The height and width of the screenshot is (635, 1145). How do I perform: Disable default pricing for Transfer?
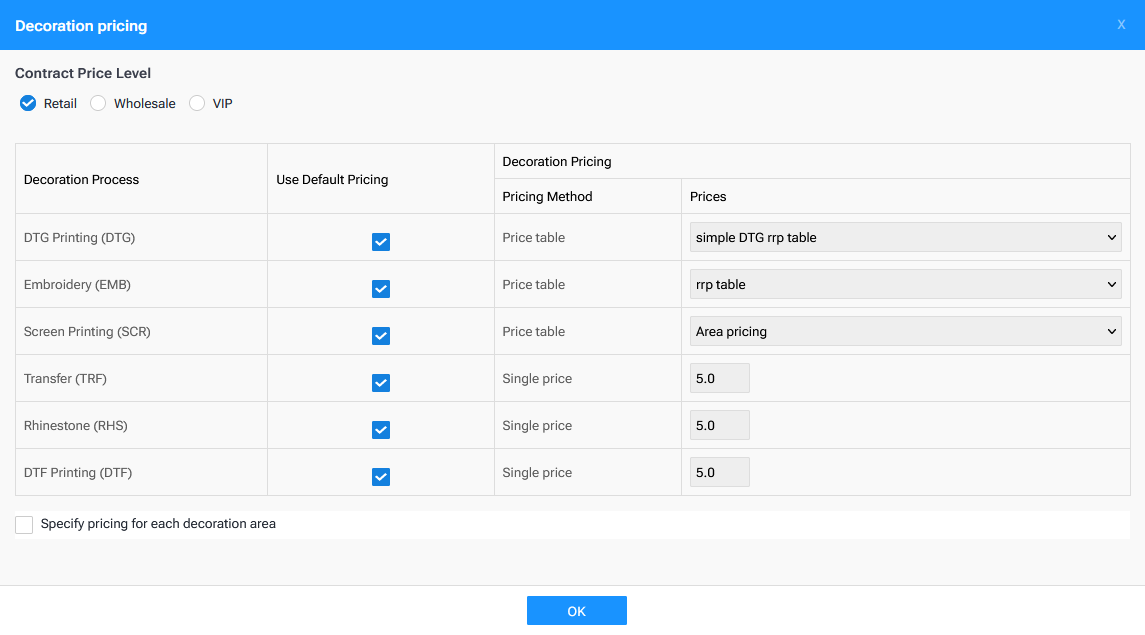coord(381,382)
